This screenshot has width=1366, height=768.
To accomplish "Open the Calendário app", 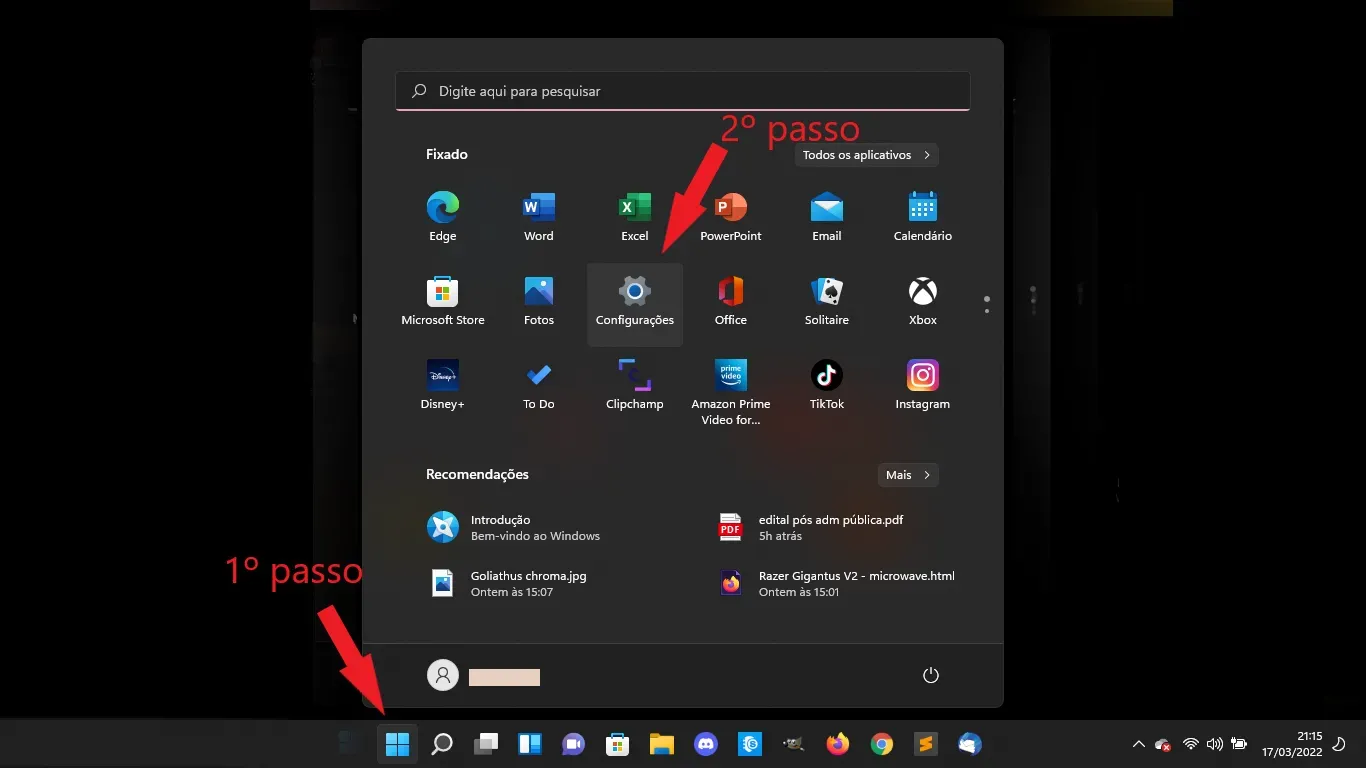I will [x=923, y=216].
